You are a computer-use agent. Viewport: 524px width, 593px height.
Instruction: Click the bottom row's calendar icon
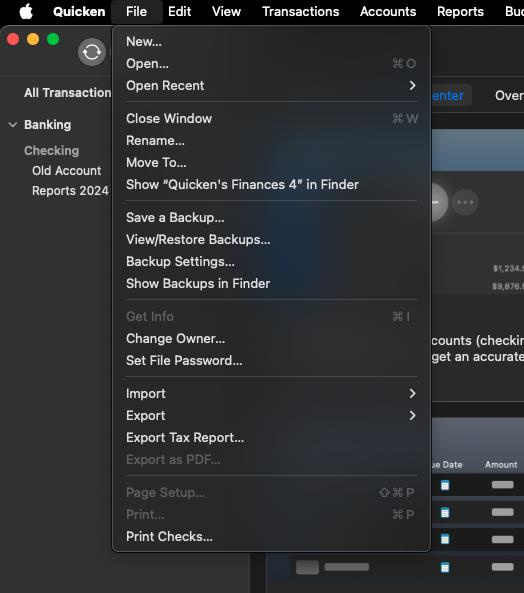coord(445,567)
